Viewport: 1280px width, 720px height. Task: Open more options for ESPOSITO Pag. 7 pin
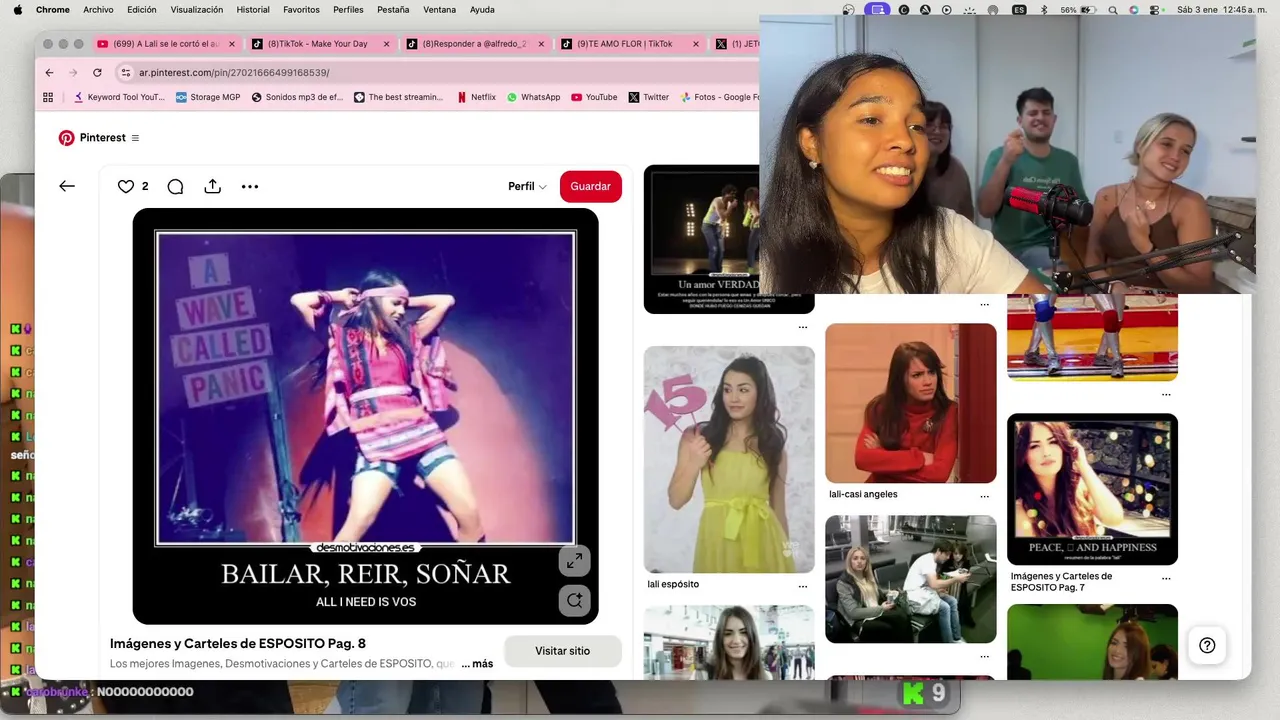1166,578
